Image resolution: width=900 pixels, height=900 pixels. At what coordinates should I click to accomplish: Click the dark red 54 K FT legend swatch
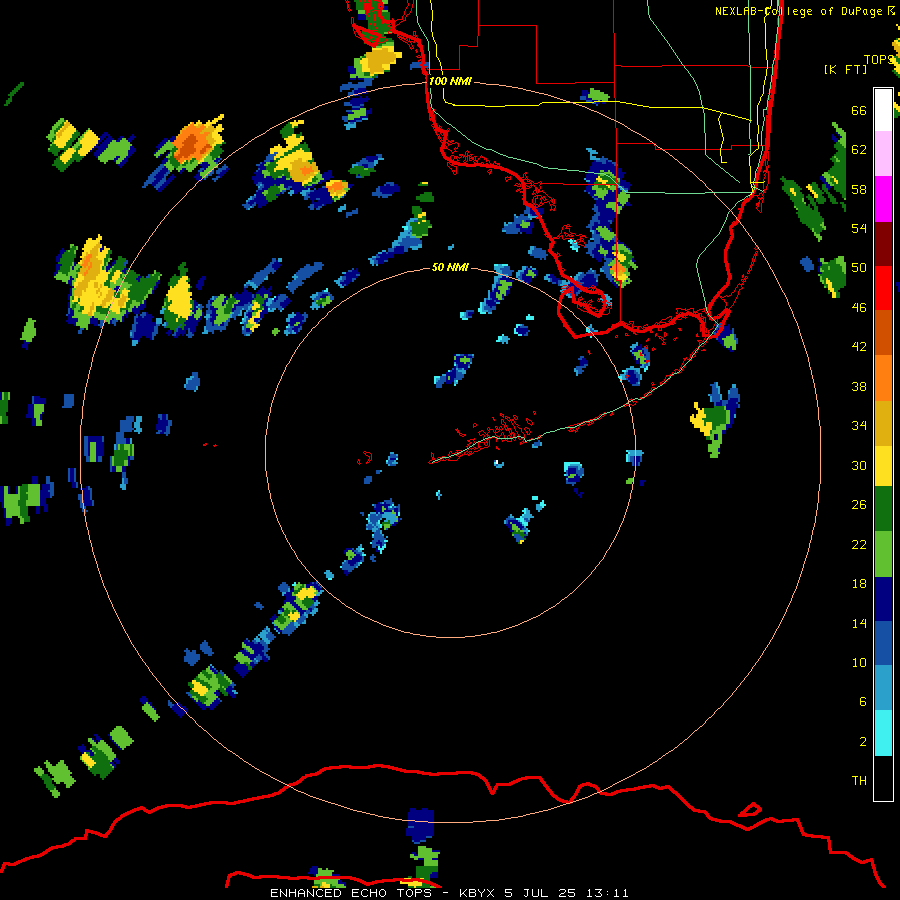(x=883, y=244)
